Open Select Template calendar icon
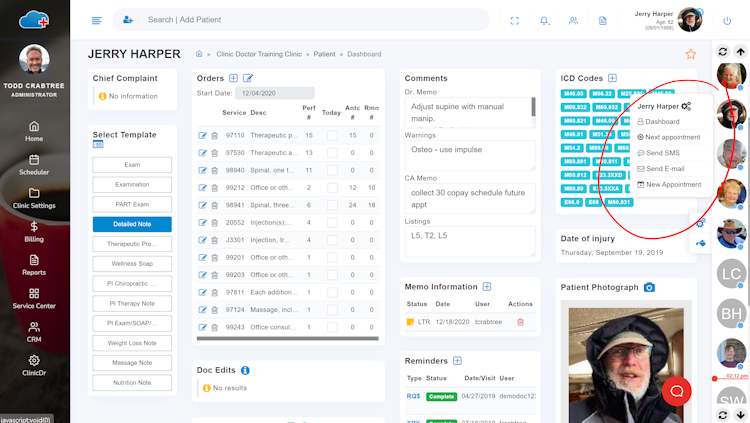This screenshot has height=423, width=750. (98, 145)
